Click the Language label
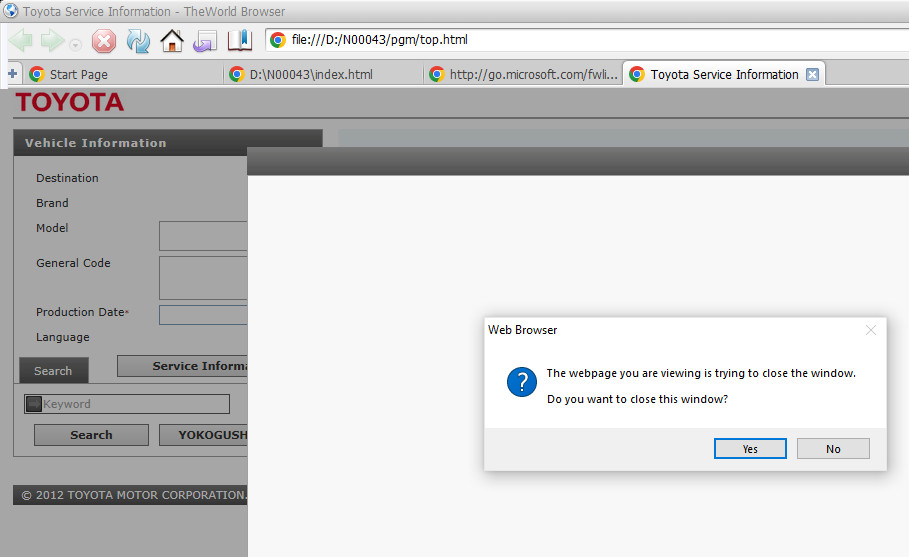Screen dimensions: 909x557 [x=63, y=337]
